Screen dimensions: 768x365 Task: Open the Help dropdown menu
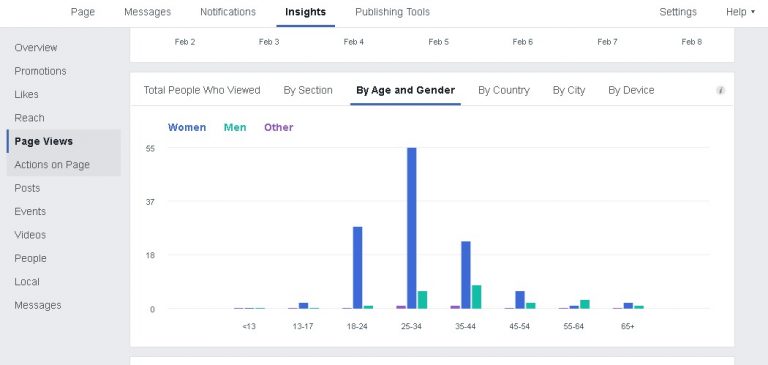[740, 12]
